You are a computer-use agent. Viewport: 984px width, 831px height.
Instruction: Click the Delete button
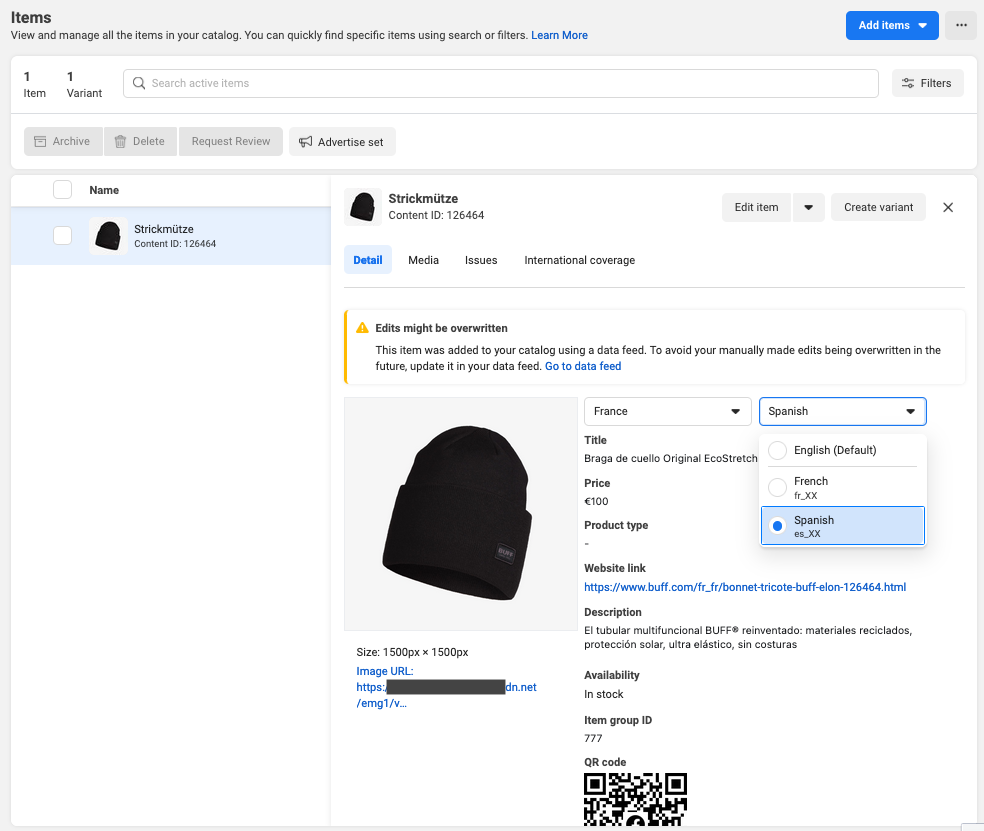140,141
